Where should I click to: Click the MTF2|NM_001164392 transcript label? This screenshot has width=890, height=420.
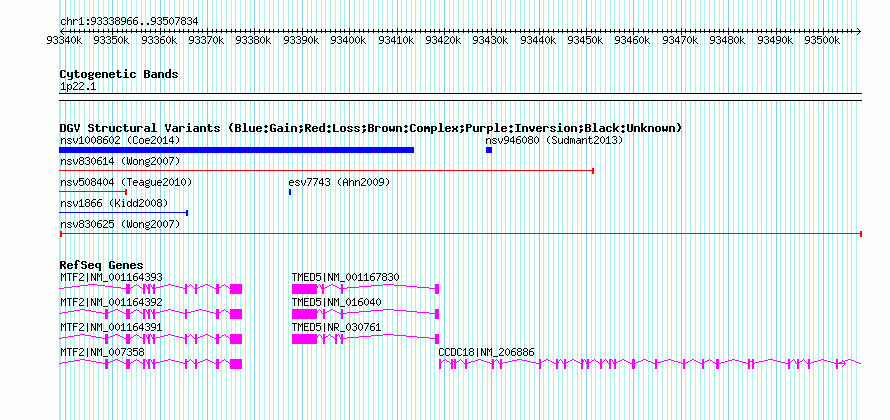click(111, 303)
